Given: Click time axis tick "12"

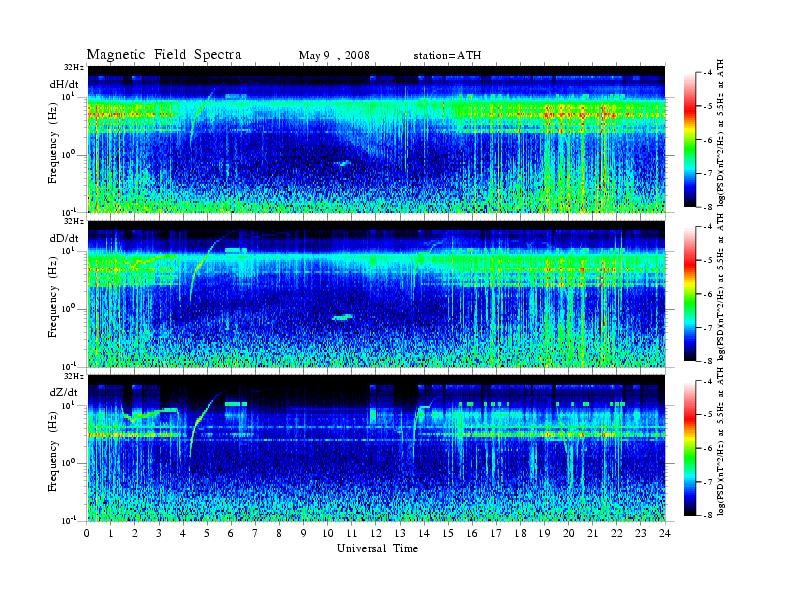Looking at the screenshot, I should coord(376,533).
